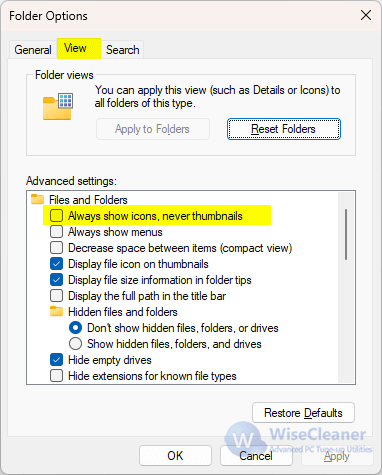Uncheck Display file icon on thumbnails

(57, 264)
